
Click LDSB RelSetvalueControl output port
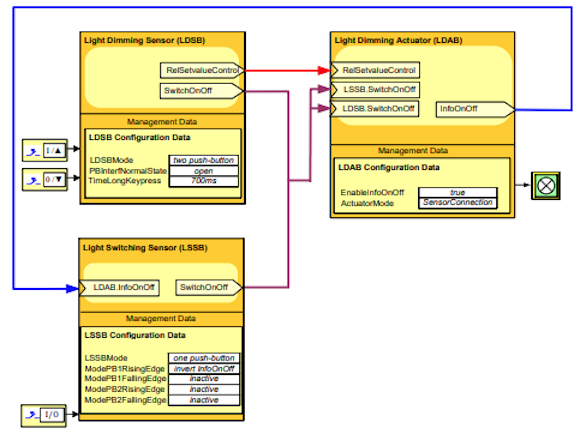202,70
